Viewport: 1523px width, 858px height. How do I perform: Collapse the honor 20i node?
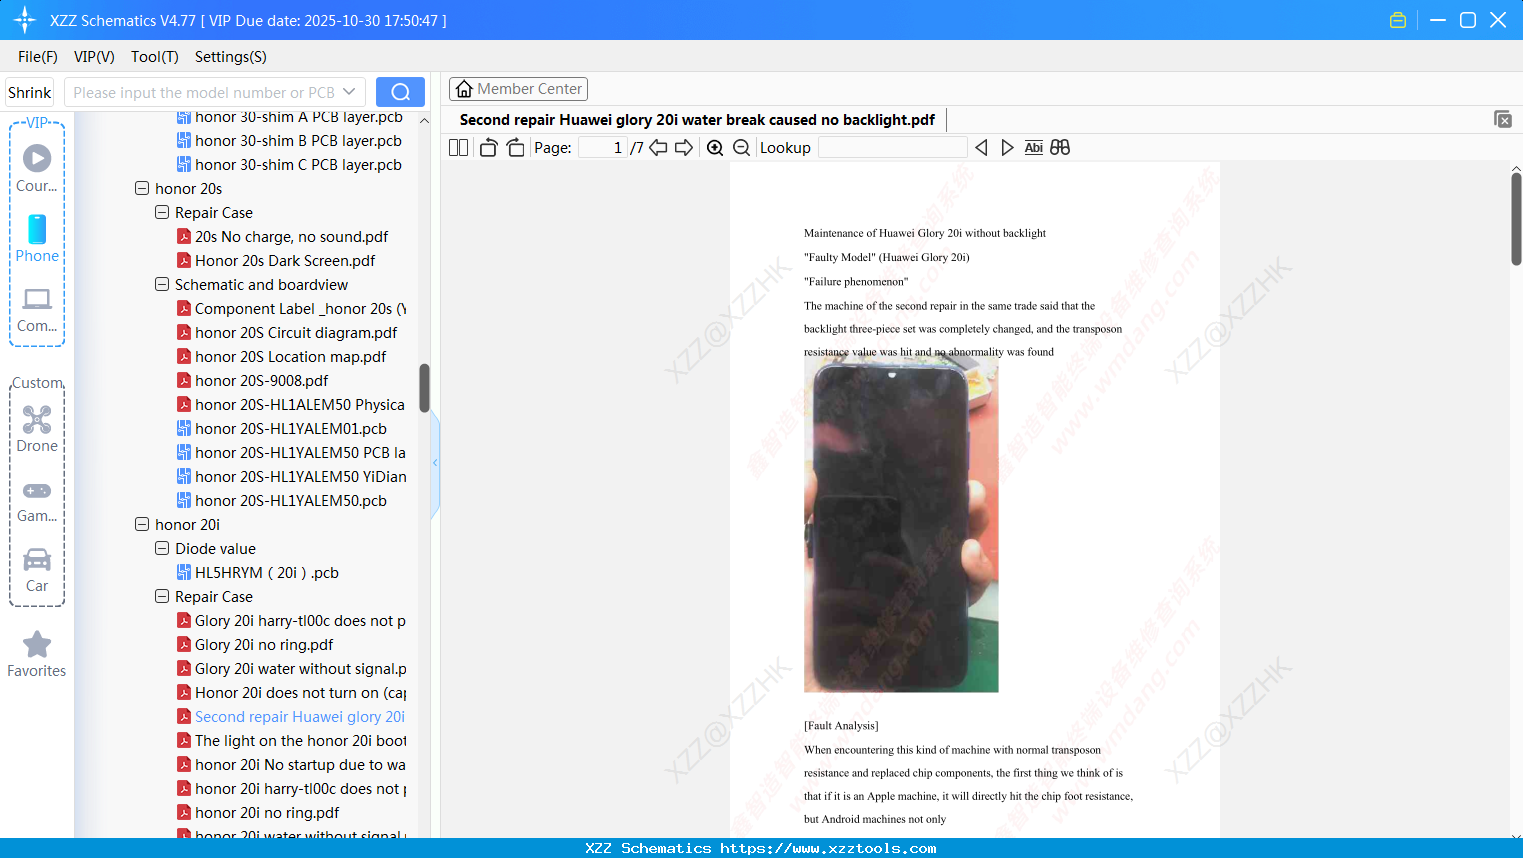[142, 524]
